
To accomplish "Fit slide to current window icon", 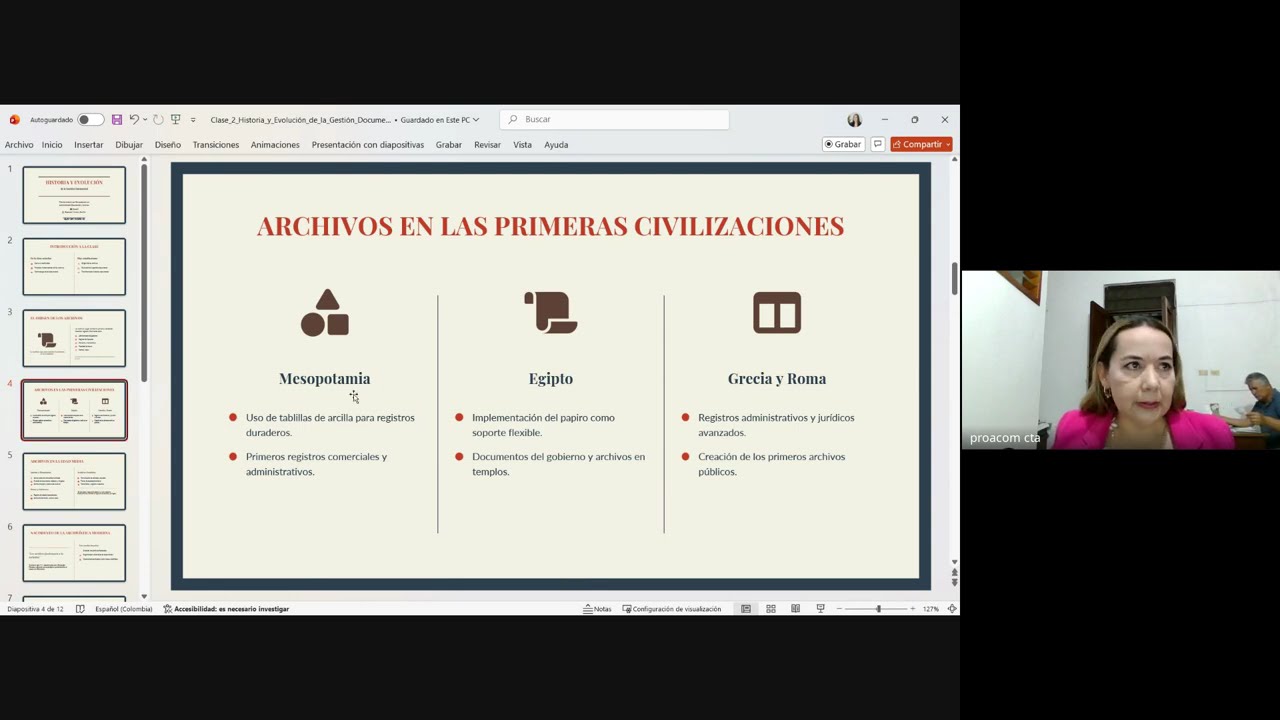I will (x=952, y=609).
